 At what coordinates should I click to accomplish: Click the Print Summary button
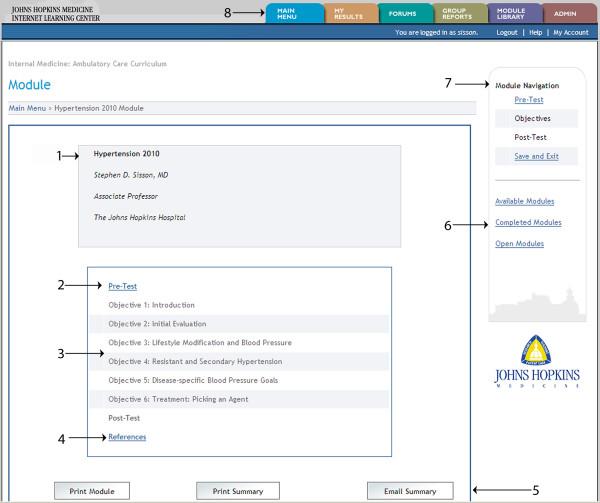coord(238,491)
